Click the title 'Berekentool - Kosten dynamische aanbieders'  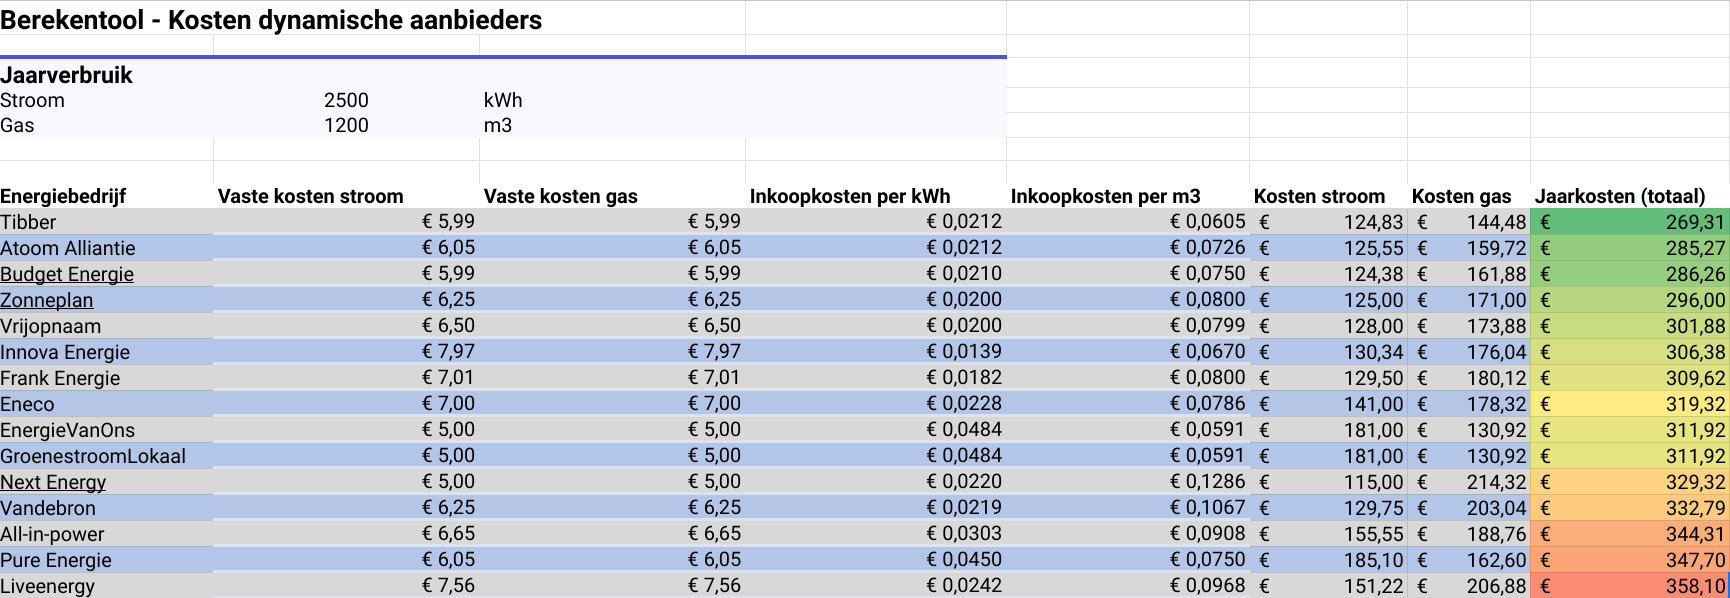point(271,20)
